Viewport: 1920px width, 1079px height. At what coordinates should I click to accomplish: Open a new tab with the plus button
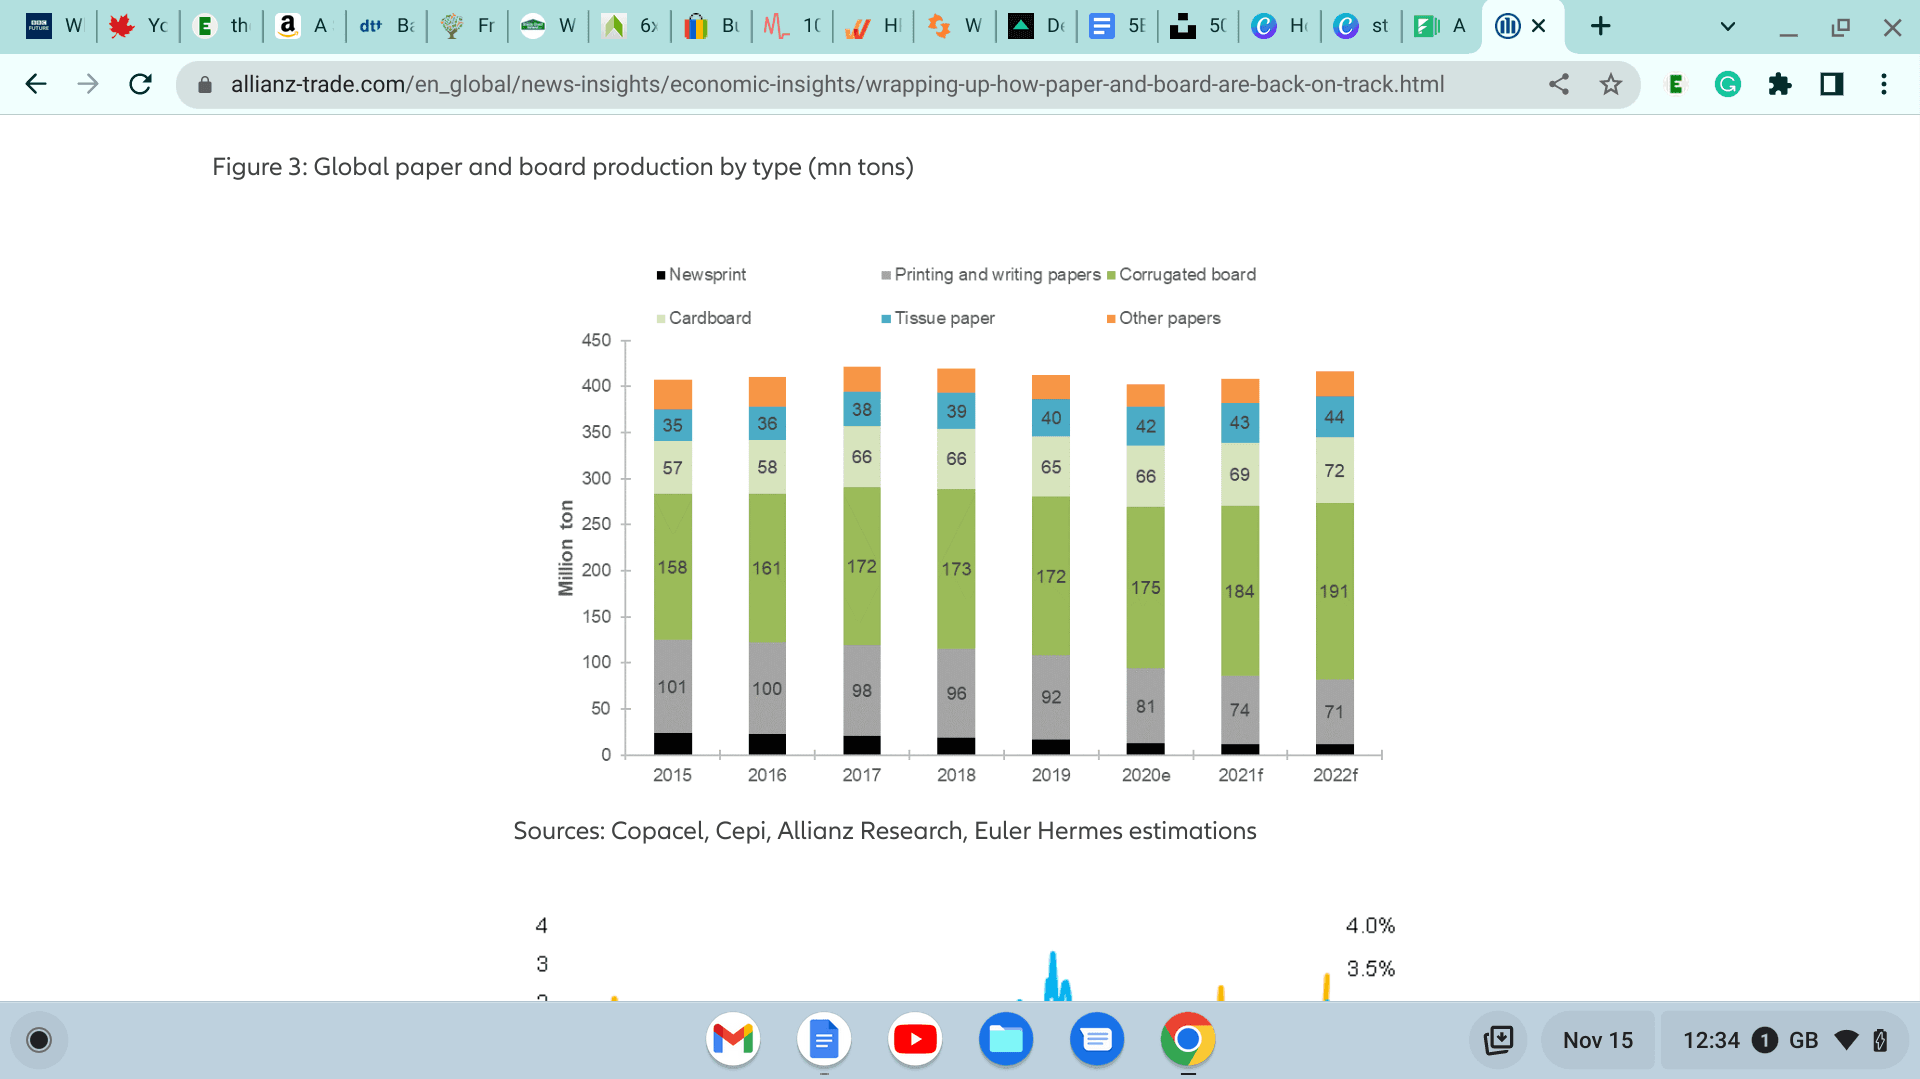pos(1600,27)
